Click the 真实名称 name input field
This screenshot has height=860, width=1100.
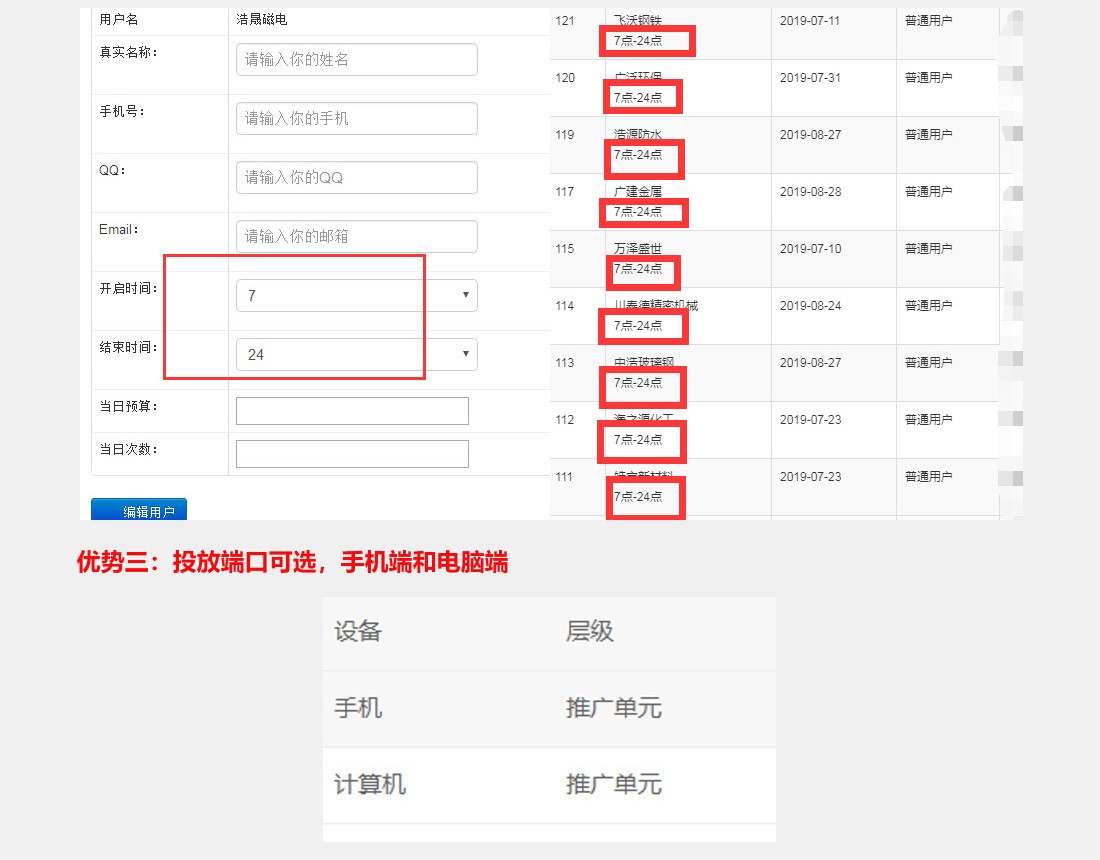356,60
